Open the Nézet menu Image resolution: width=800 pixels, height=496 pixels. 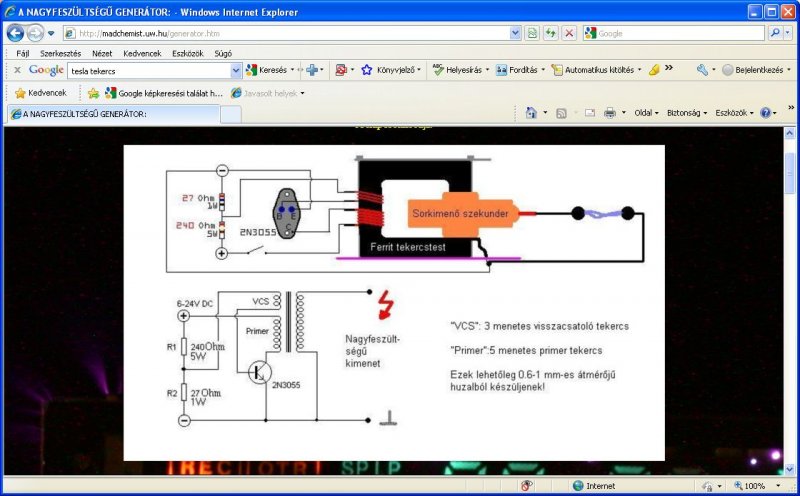(102, 53)
